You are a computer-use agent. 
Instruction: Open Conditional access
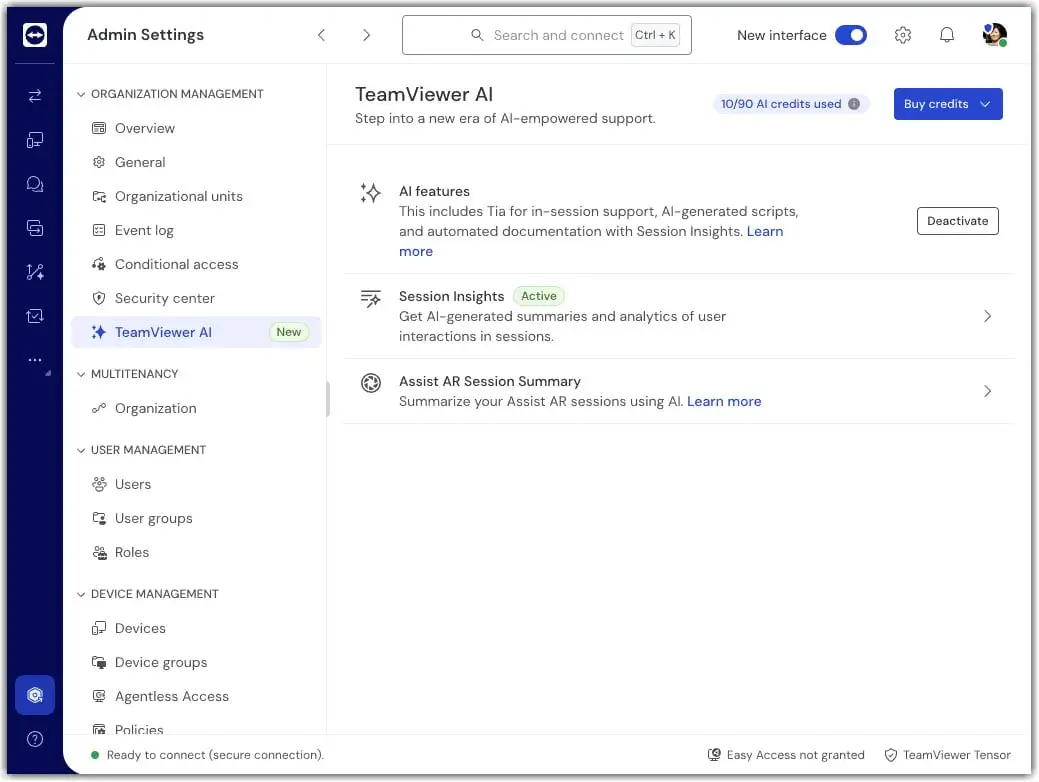point(196,264)
